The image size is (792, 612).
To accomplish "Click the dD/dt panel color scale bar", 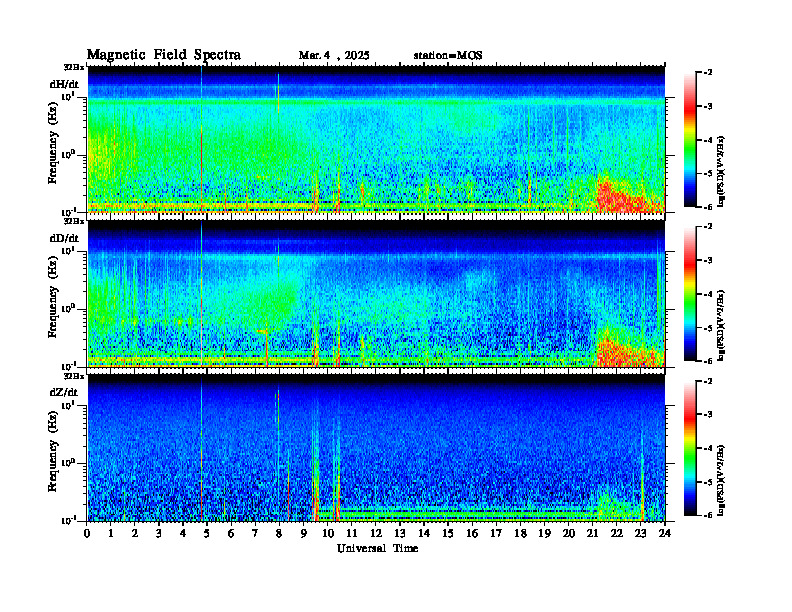I will click(690, 294).
